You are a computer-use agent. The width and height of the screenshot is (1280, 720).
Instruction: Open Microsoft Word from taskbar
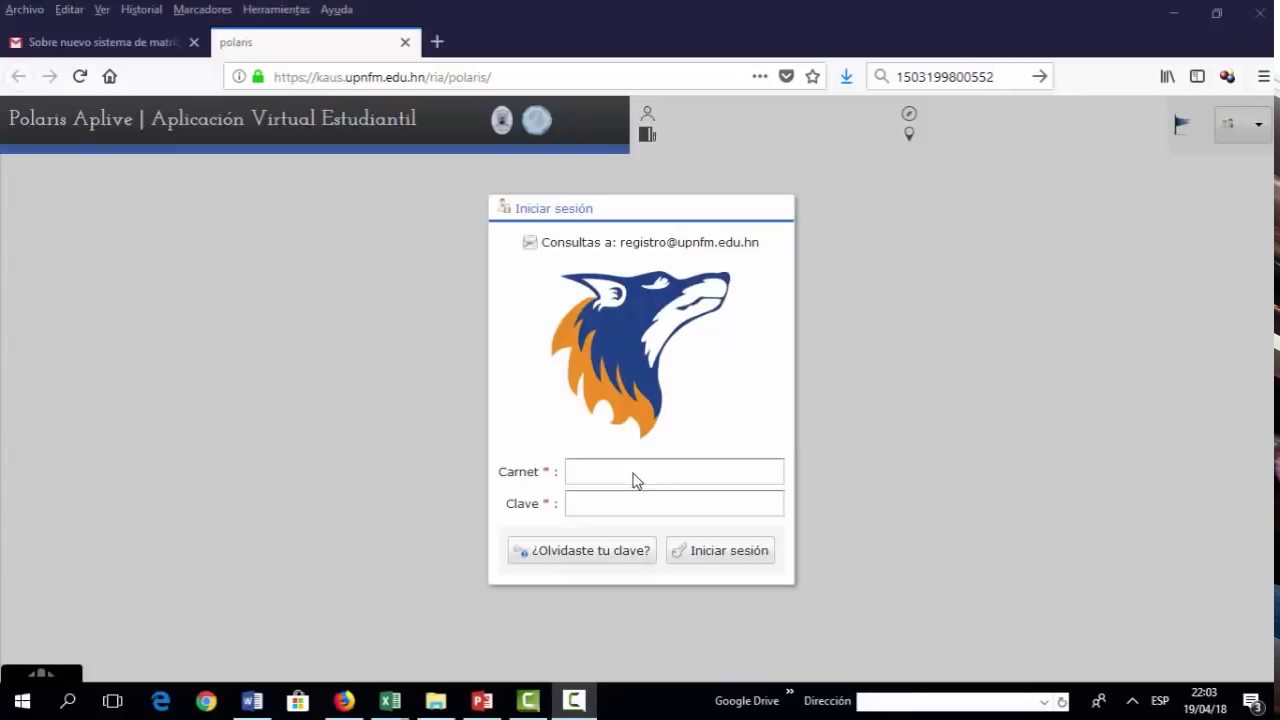click(252, 701)
